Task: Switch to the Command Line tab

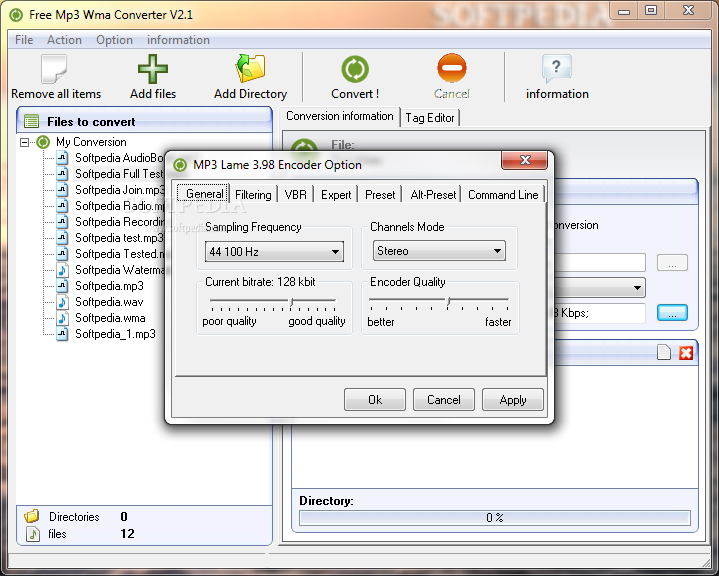Action: 503,195
